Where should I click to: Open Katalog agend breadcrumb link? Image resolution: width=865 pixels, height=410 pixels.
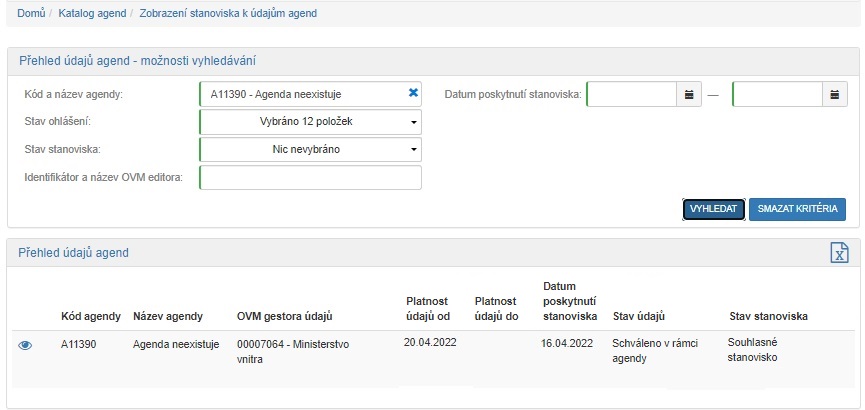[x=92, y=13]
